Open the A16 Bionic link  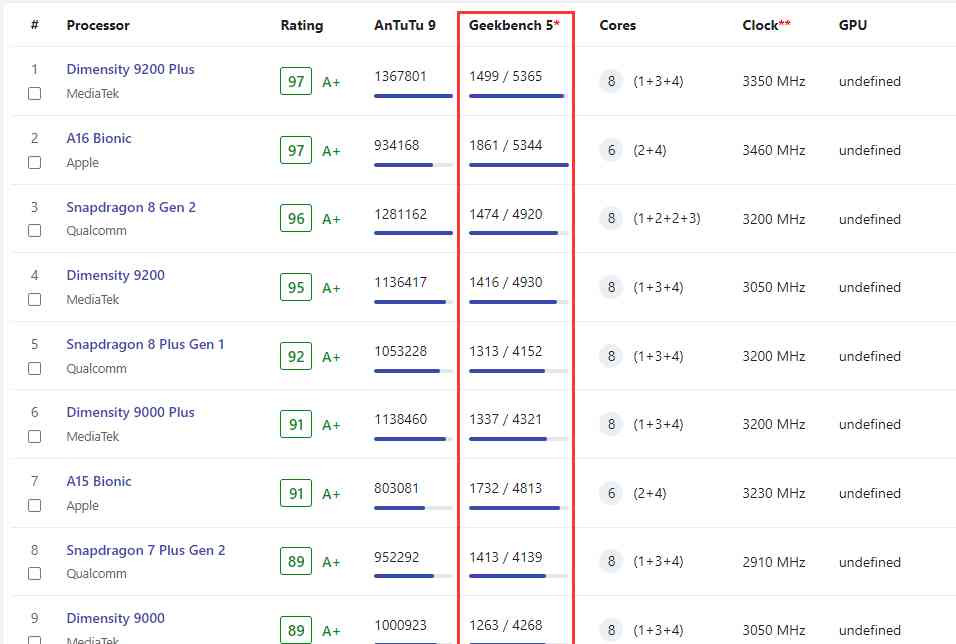(99, 138)
